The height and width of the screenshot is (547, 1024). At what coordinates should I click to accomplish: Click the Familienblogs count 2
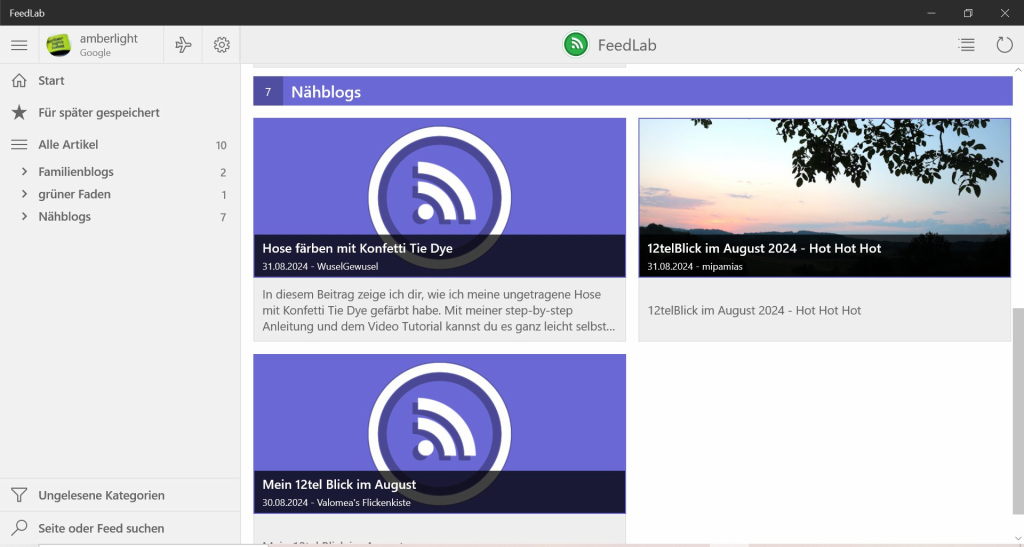pos(223,173)
